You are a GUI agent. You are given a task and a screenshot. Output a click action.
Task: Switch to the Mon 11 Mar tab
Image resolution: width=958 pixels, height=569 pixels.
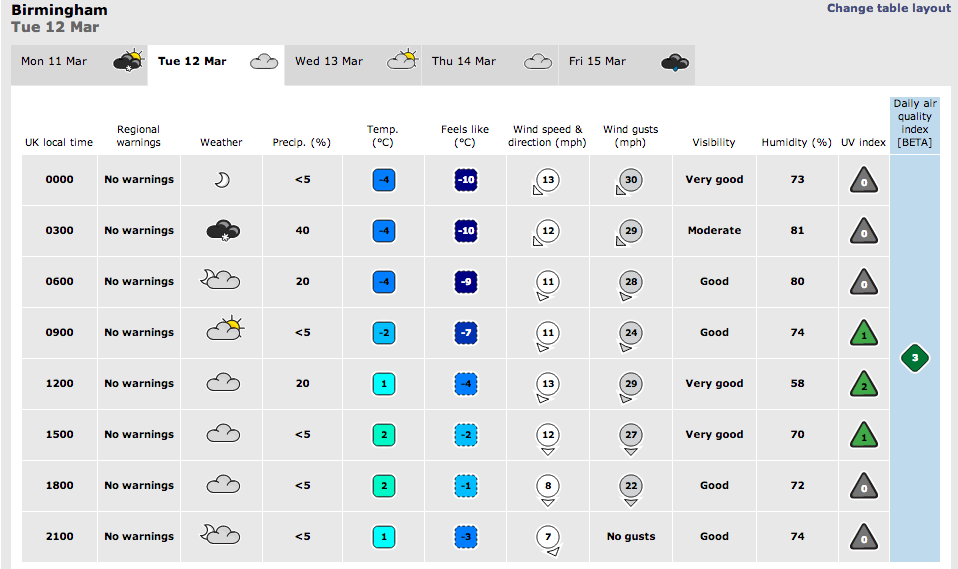[79, 65]
